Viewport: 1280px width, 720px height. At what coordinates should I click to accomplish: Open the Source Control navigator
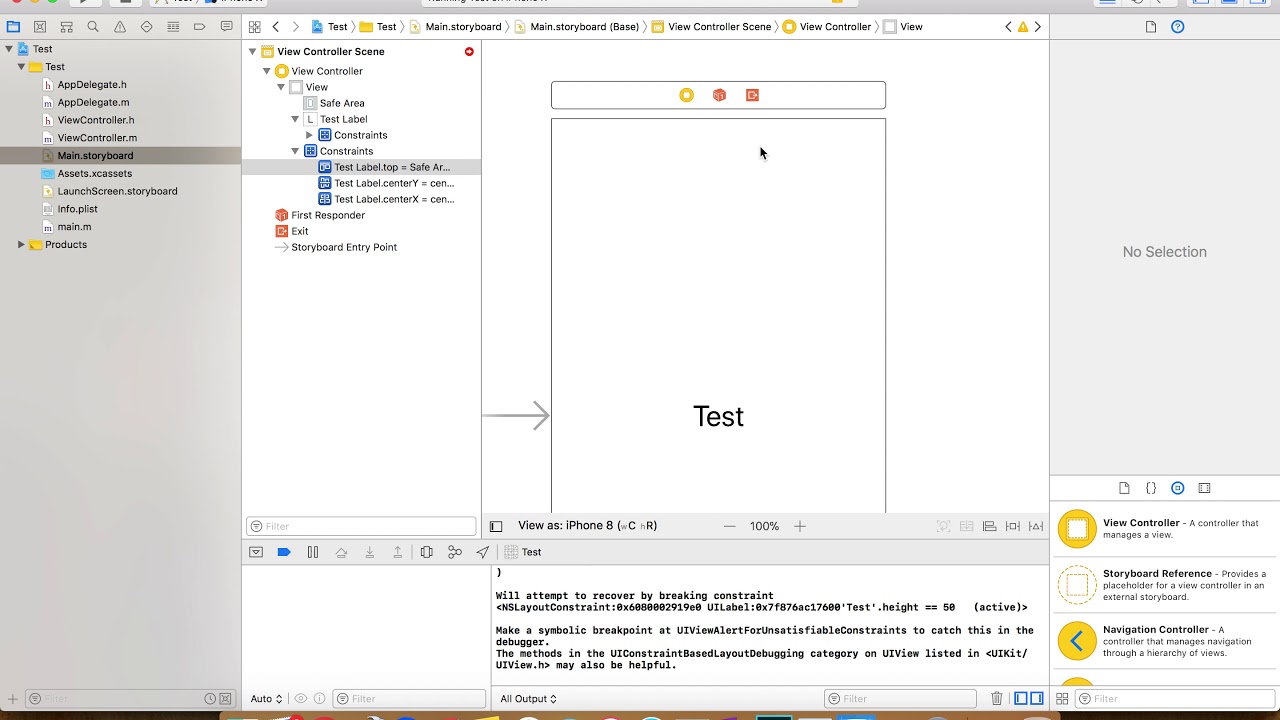[40, 27]
